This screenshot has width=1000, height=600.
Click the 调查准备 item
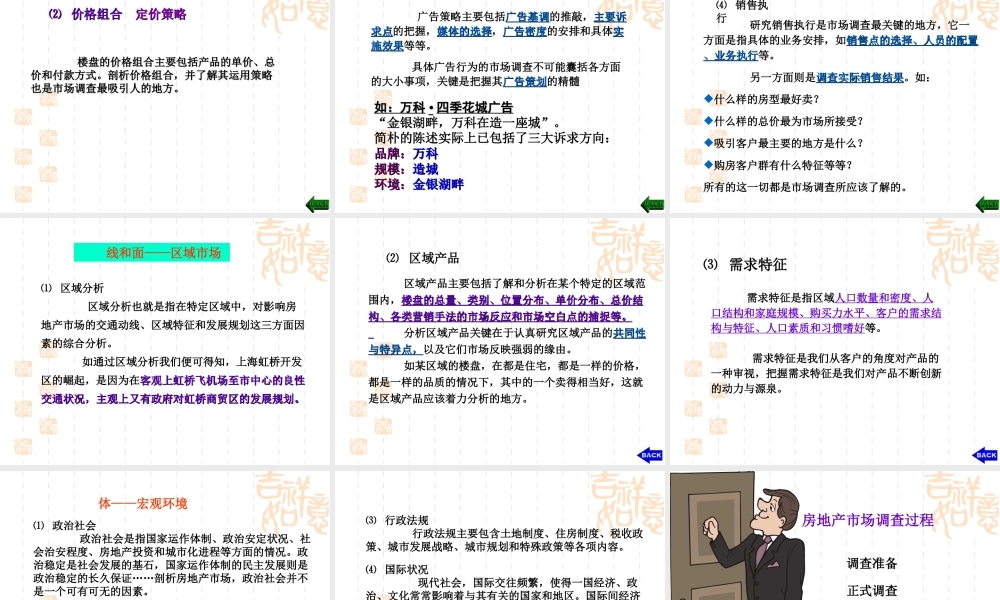tap(872, 564)
